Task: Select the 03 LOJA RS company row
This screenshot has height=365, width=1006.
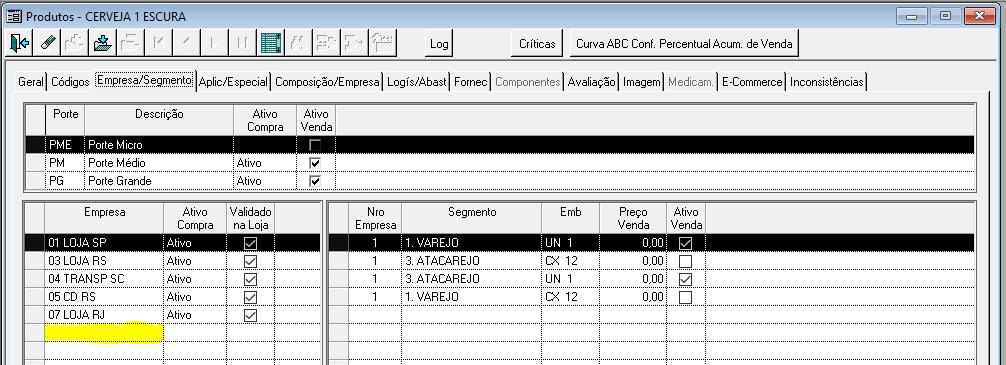Action: [104, 261]
